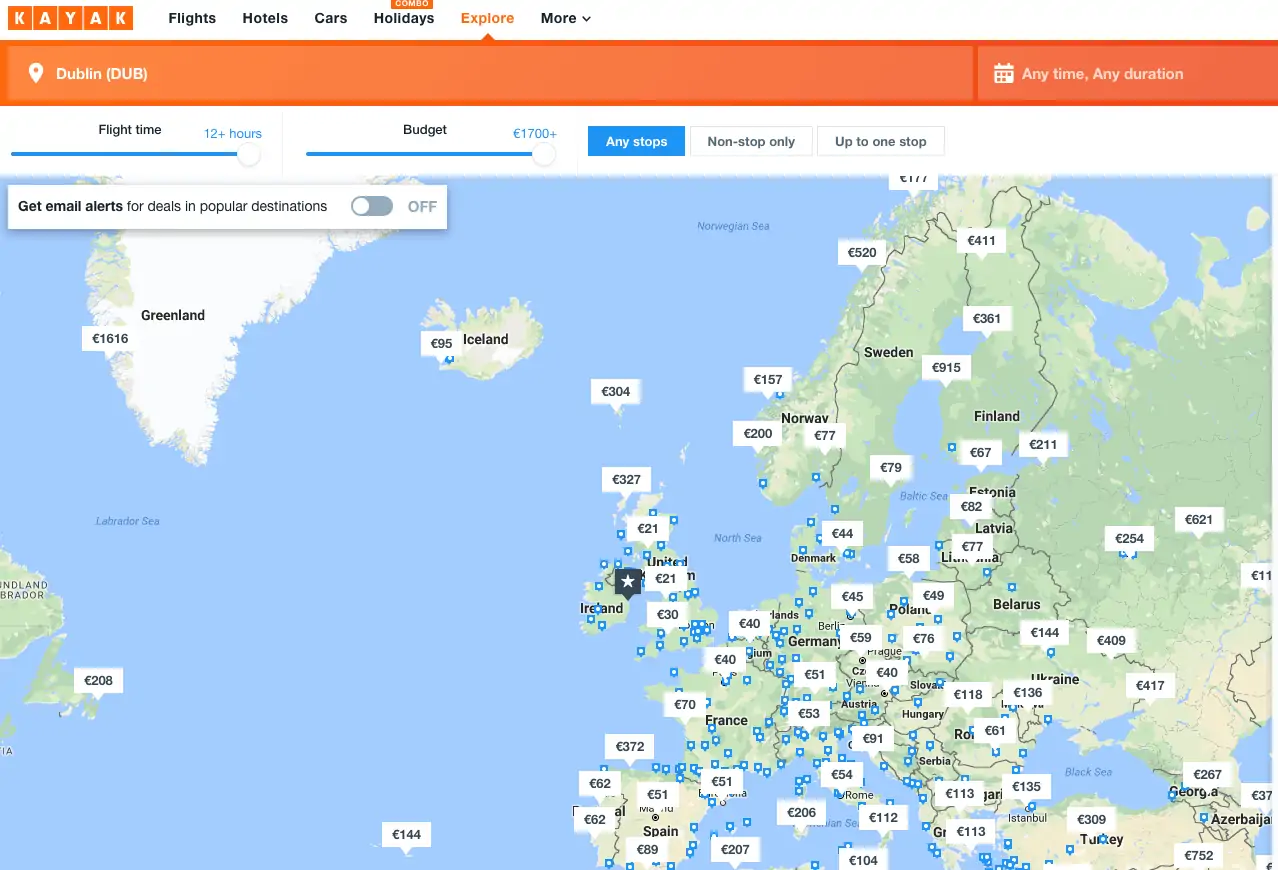Viewport: 1278px width, 870px height.
Task: Open the Holidays combo page
Action: tap(404, 18)
